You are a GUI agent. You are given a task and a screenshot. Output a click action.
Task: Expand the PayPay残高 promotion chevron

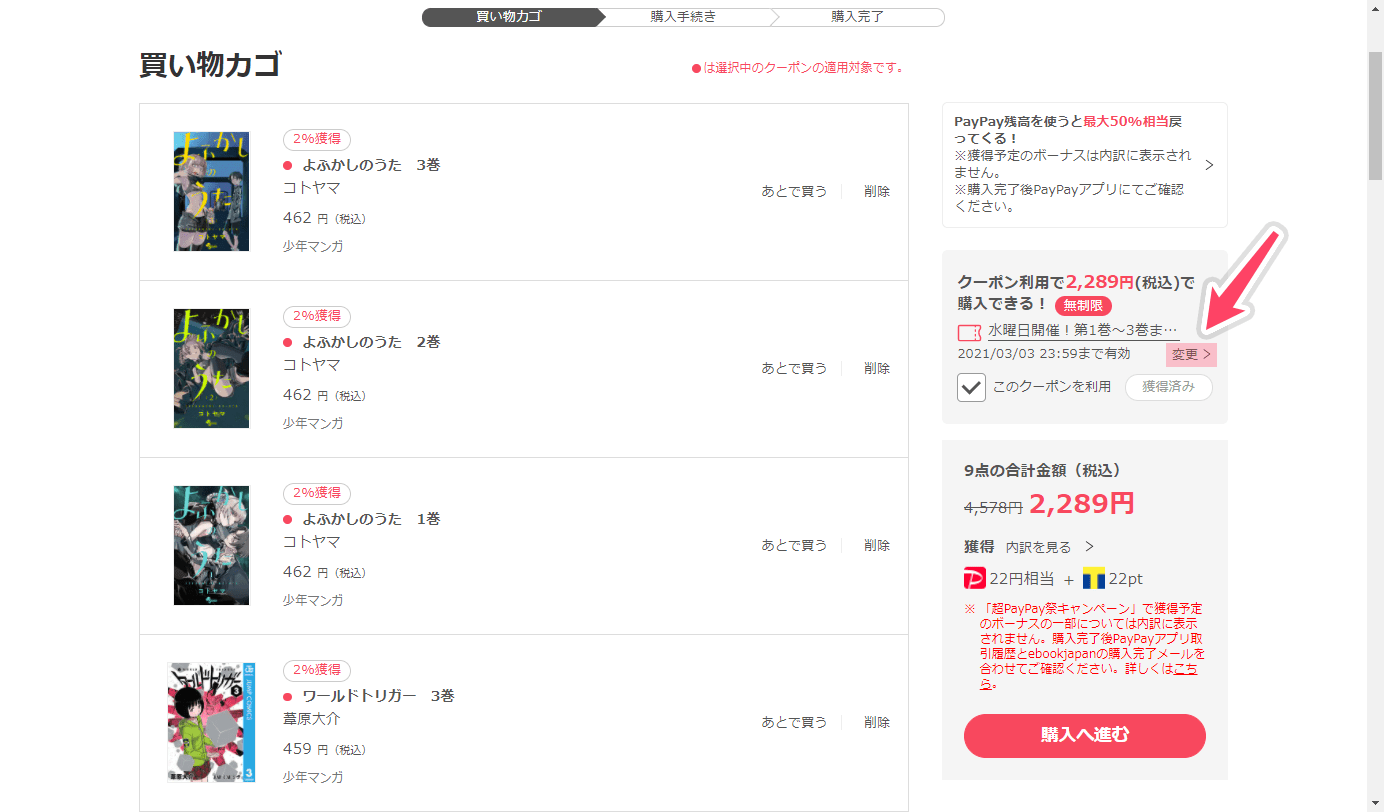[1209, 165]
